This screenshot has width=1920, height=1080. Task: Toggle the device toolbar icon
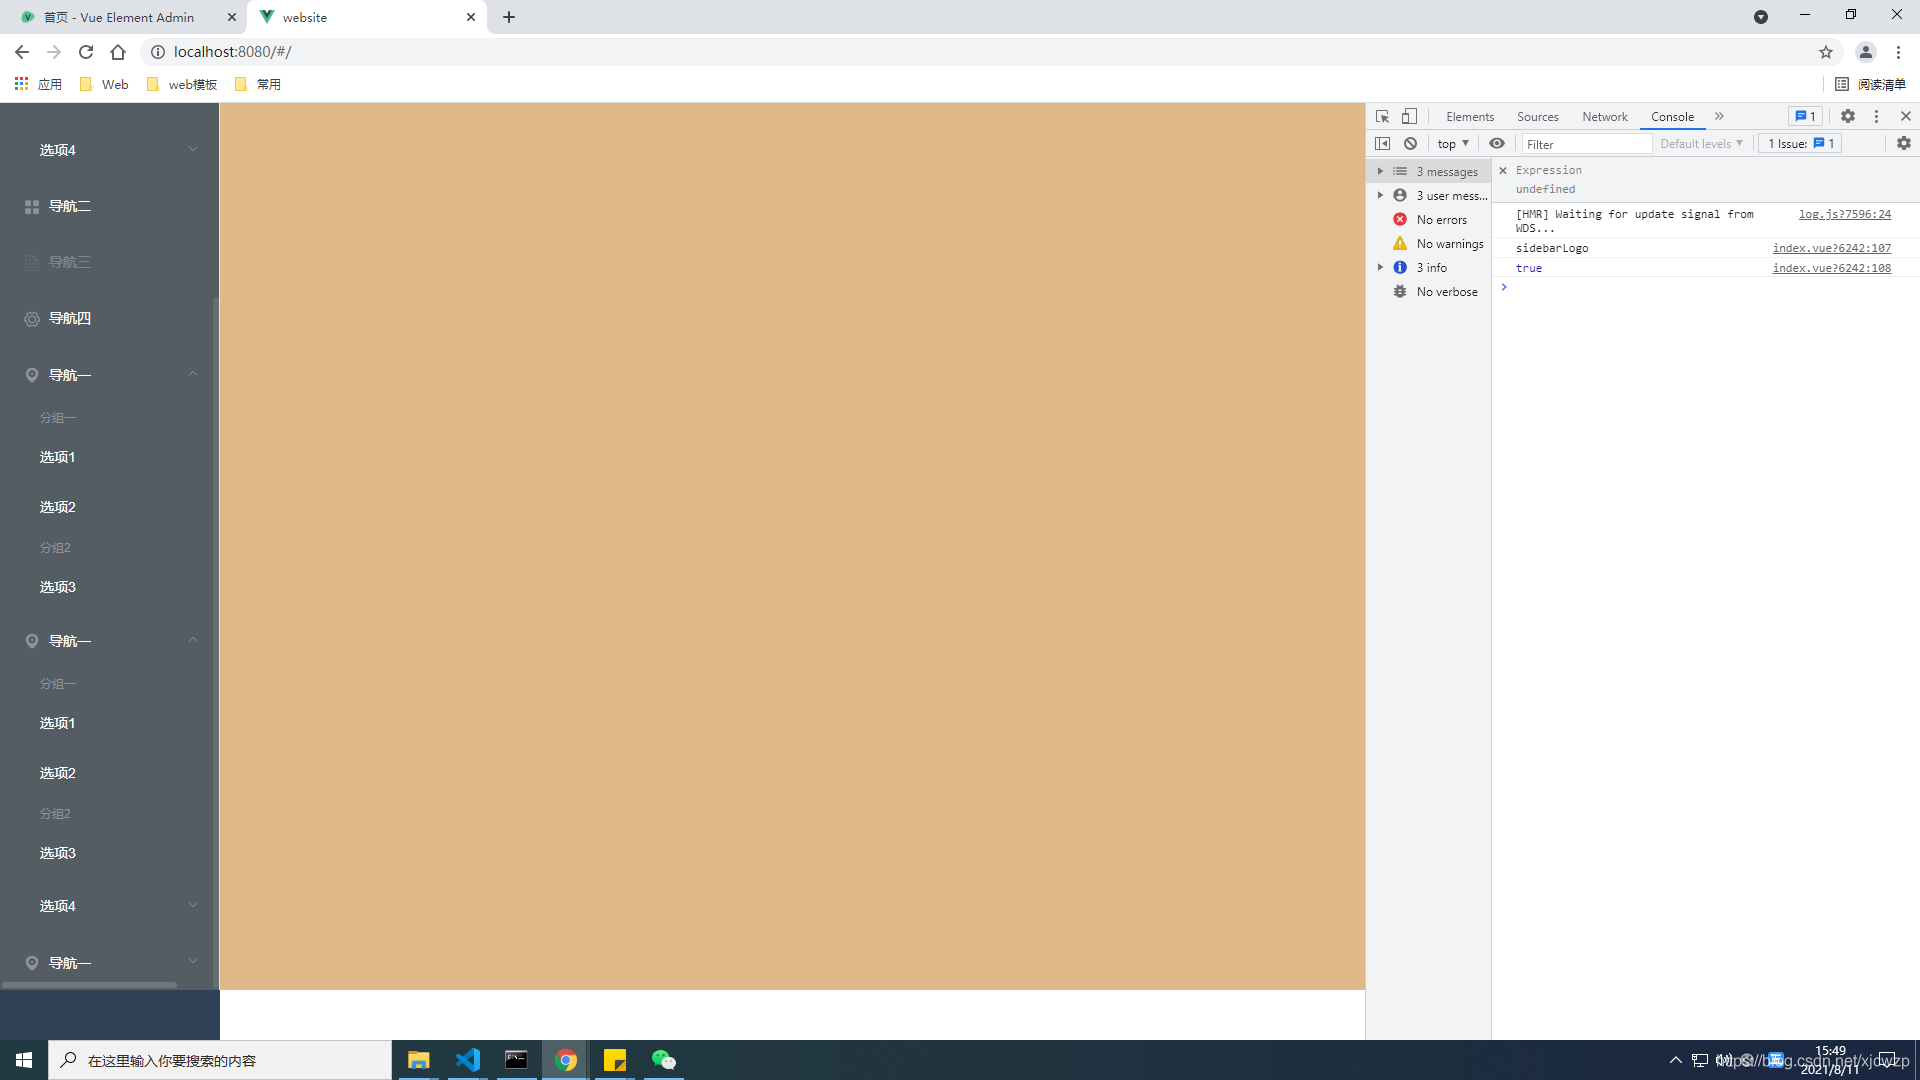1409,116
